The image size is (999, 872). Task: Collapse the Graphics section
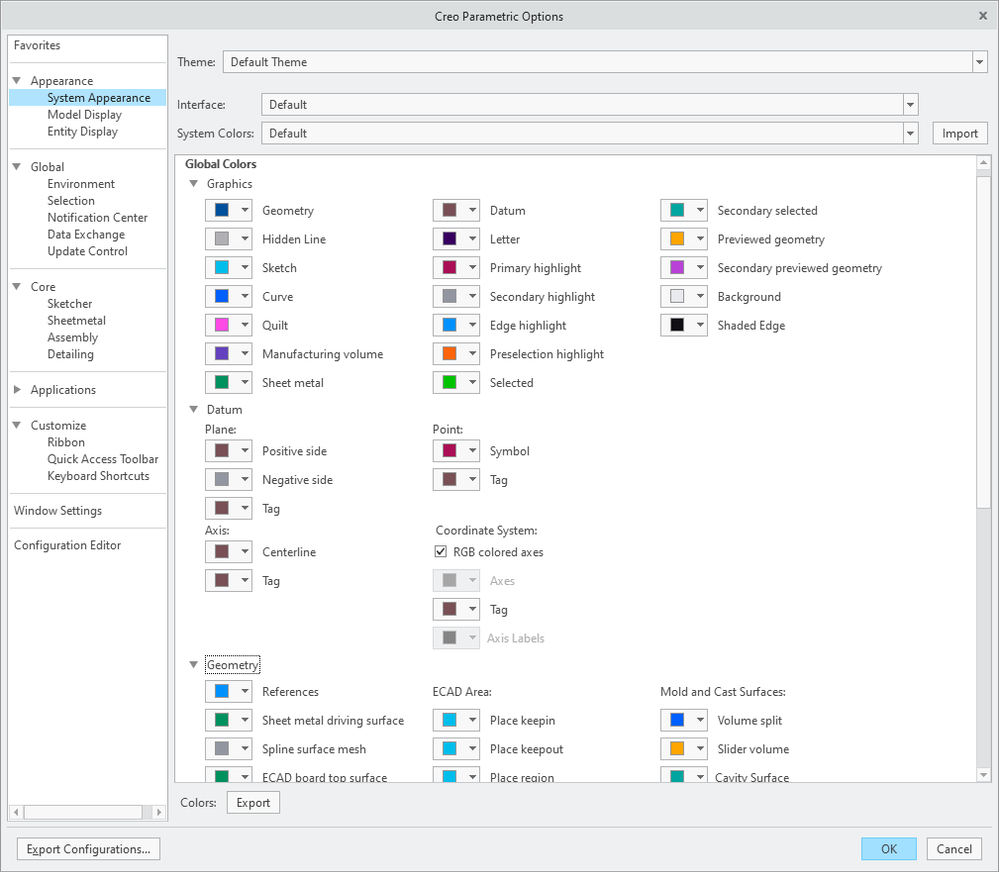tap(194, 184)
